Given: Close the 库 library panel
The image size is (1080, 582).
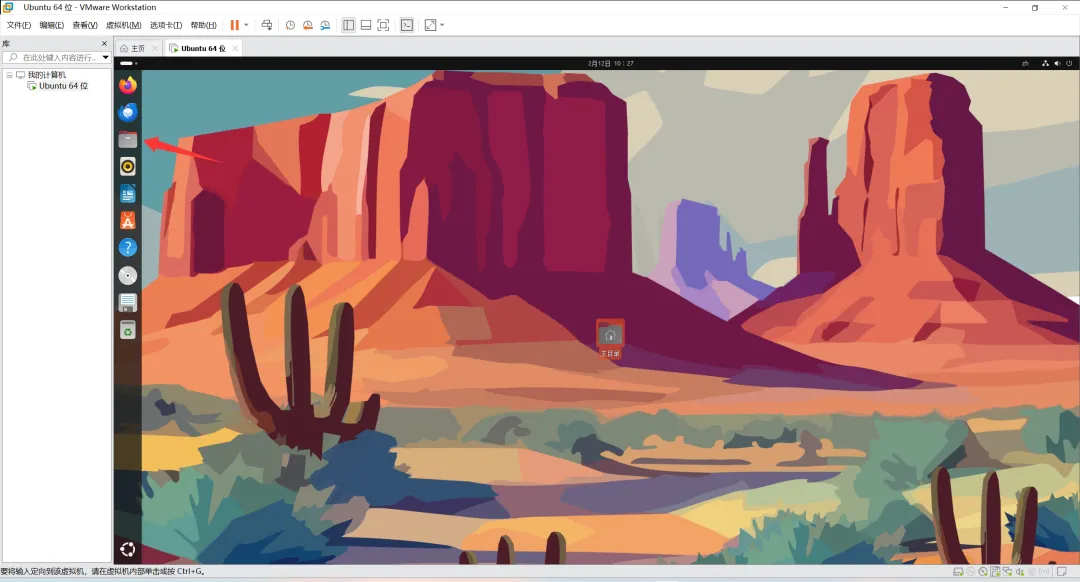Looking at the screenshot, I should [x=104, y=43].
